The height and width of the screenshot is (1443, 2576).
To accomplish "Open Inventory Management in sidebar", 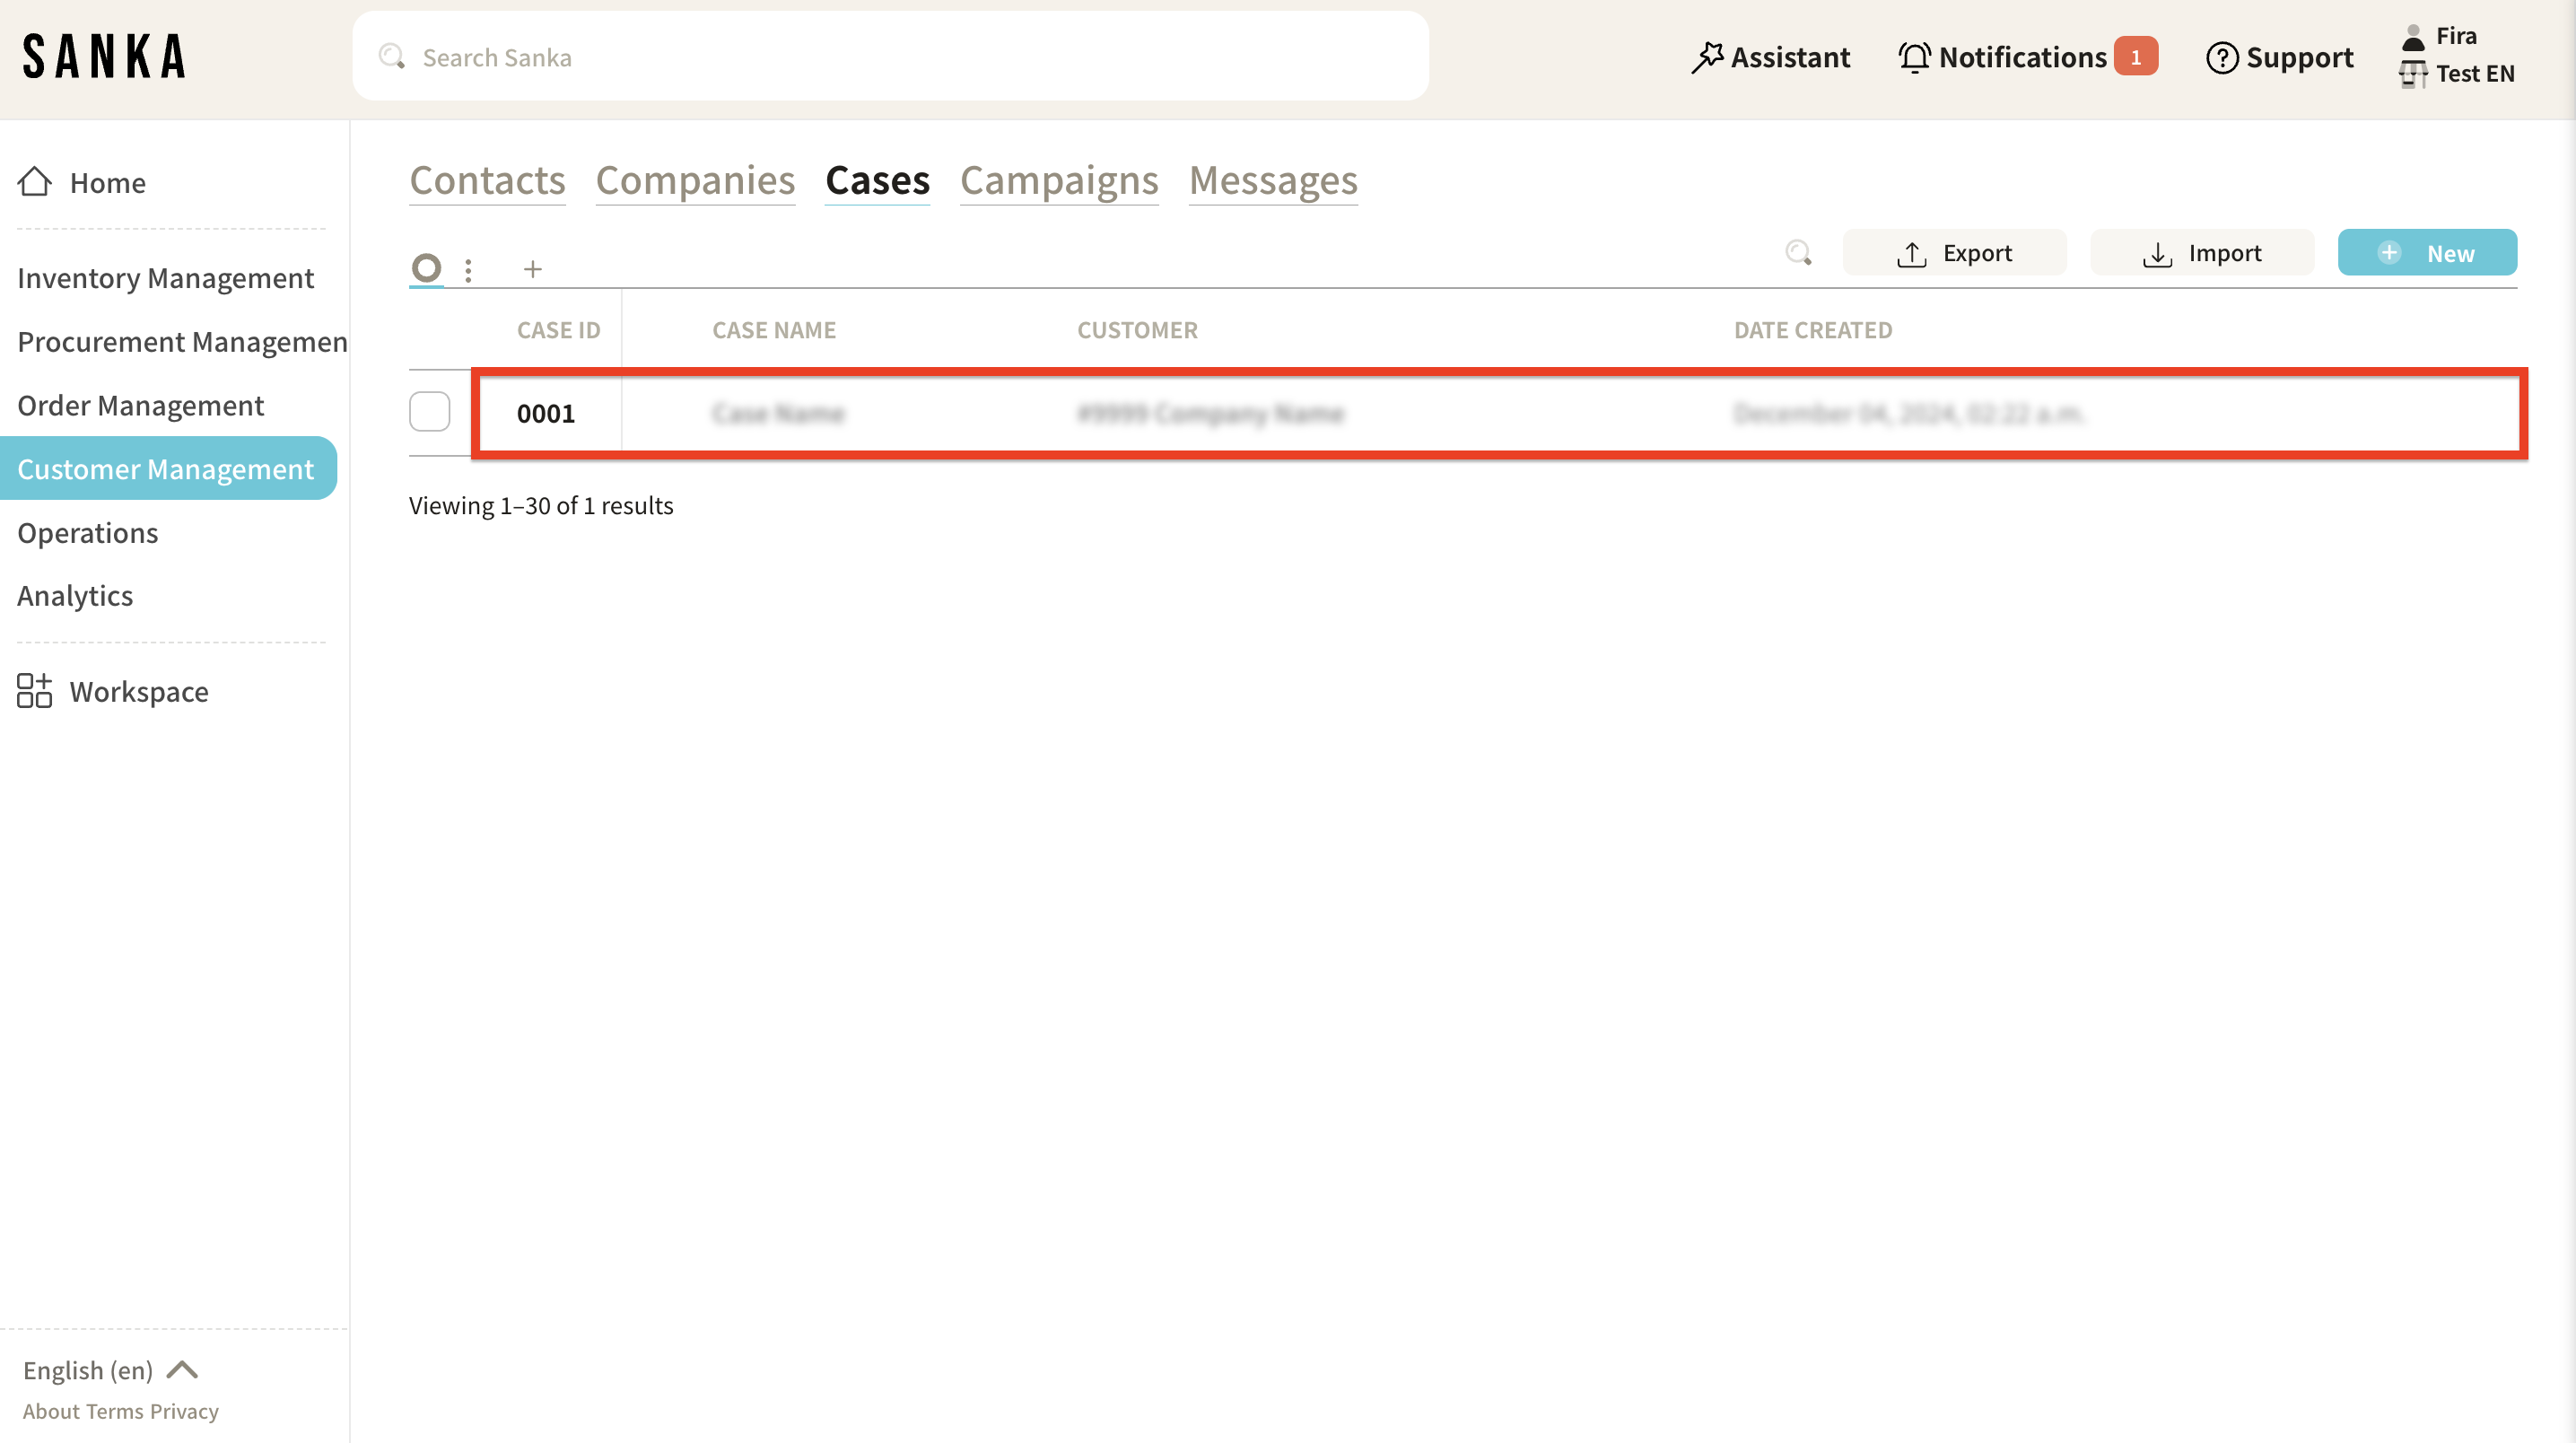I will 166,278.
